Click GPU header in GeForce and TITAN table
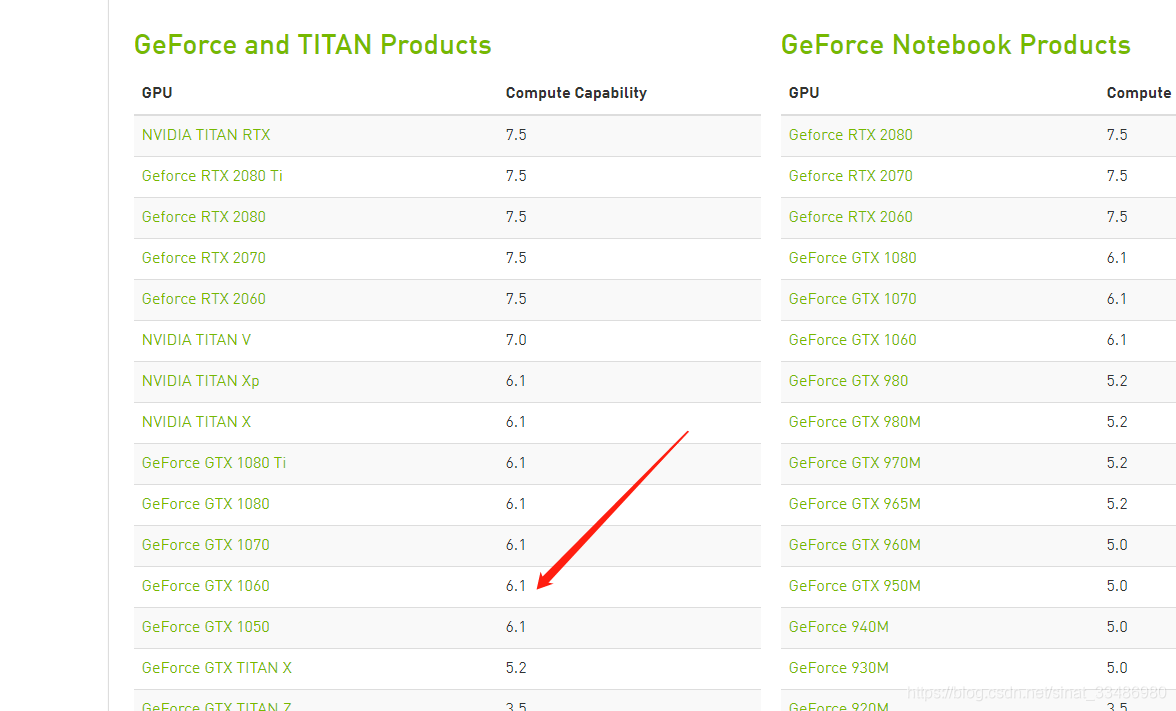The image size is (1176, 711). click(x=157, y=93)
